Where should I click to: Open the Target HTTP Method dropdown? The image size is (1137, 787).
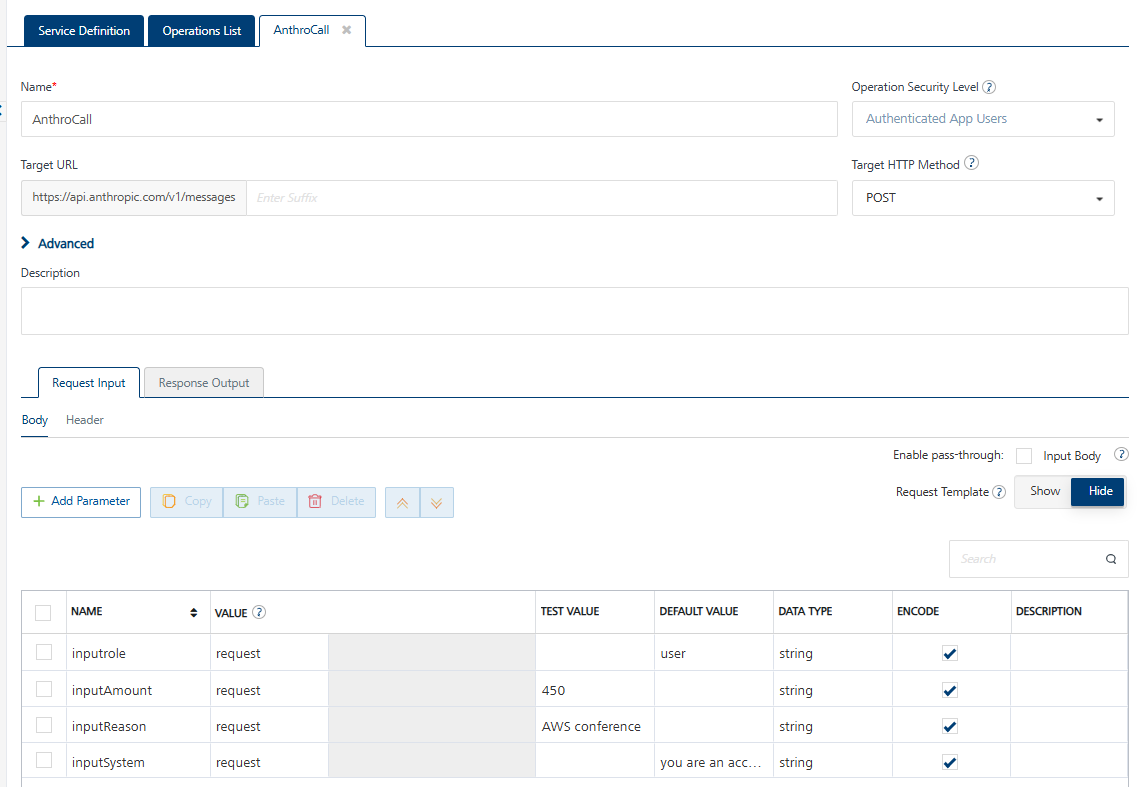coord(982,198)
